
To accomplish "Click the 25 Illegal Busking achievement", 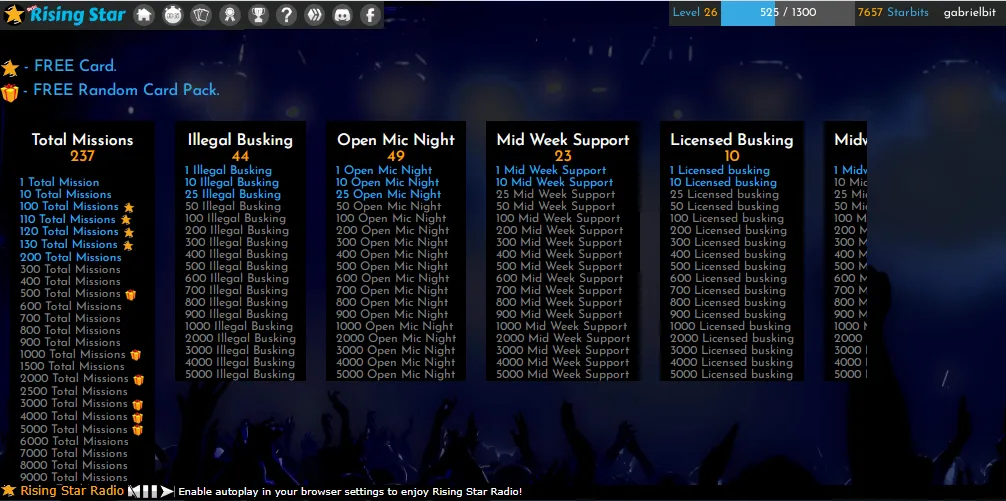I will 233,194.
